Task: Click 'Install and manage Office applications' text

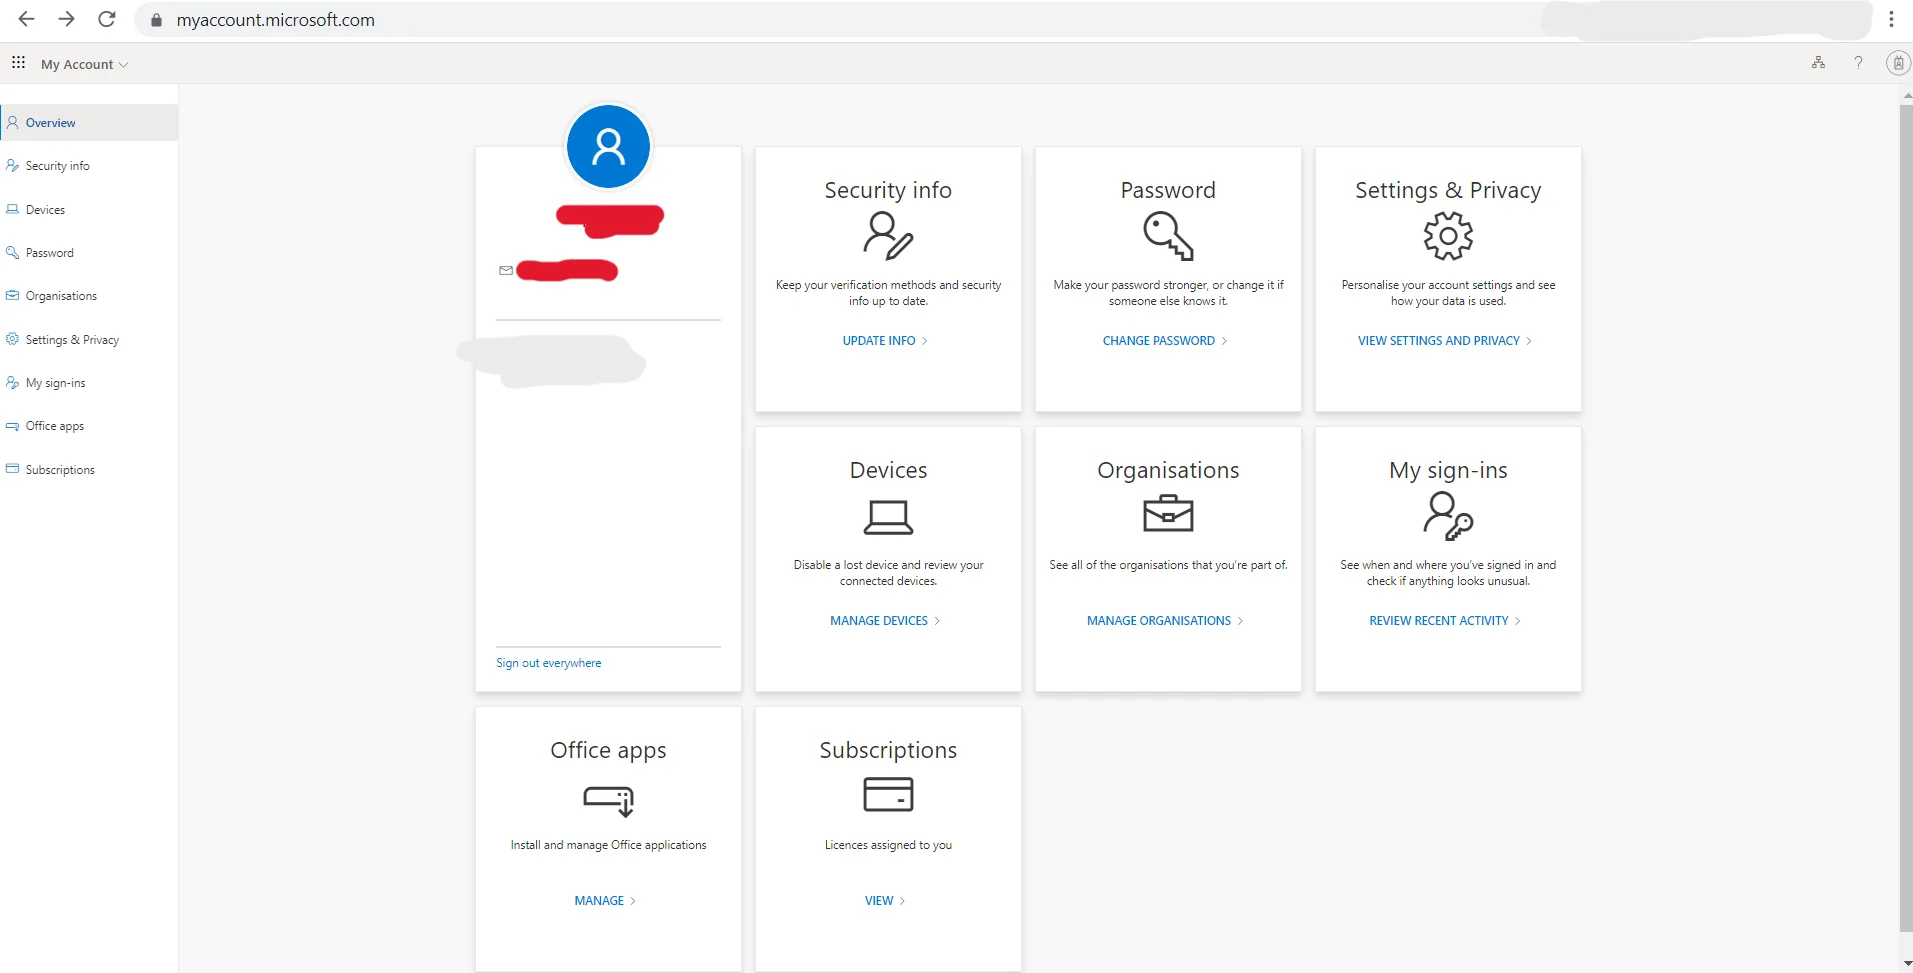Action: pyautogui.click(x=608, y=845)
